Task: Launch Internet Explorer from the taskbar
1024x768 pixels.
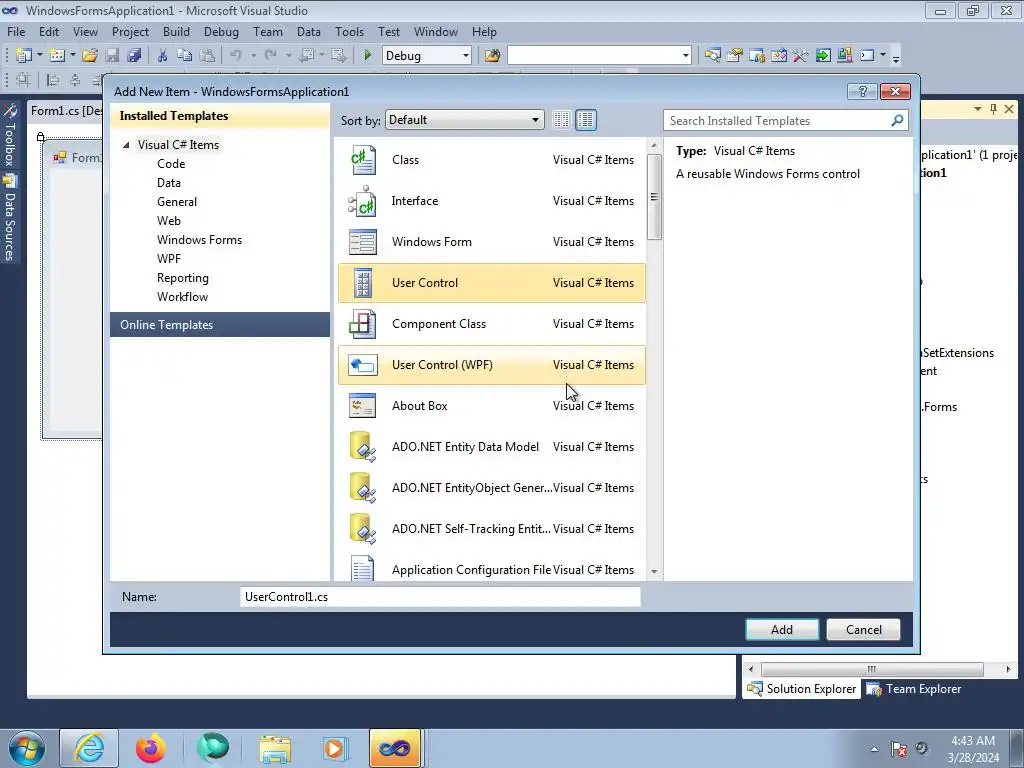Action: point(89,748)
